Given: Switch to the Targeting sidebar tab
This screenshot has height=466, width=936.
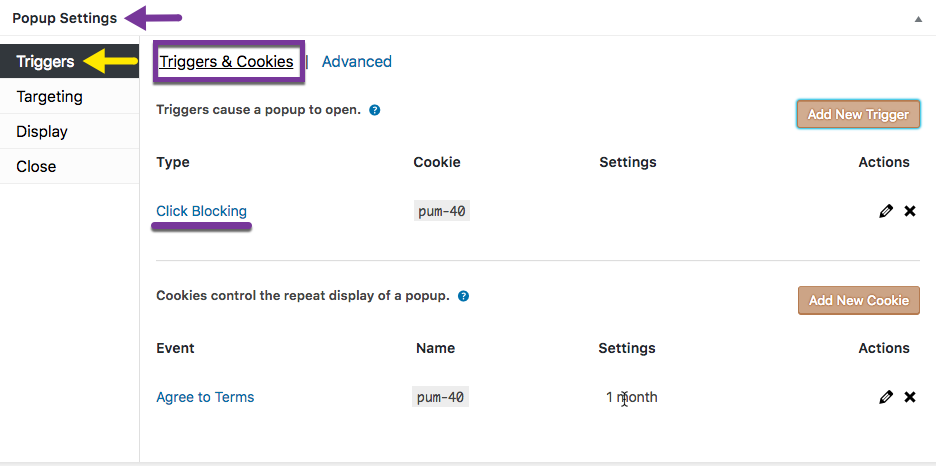Looking at the screenshot, I should click(x=69, y=96).
